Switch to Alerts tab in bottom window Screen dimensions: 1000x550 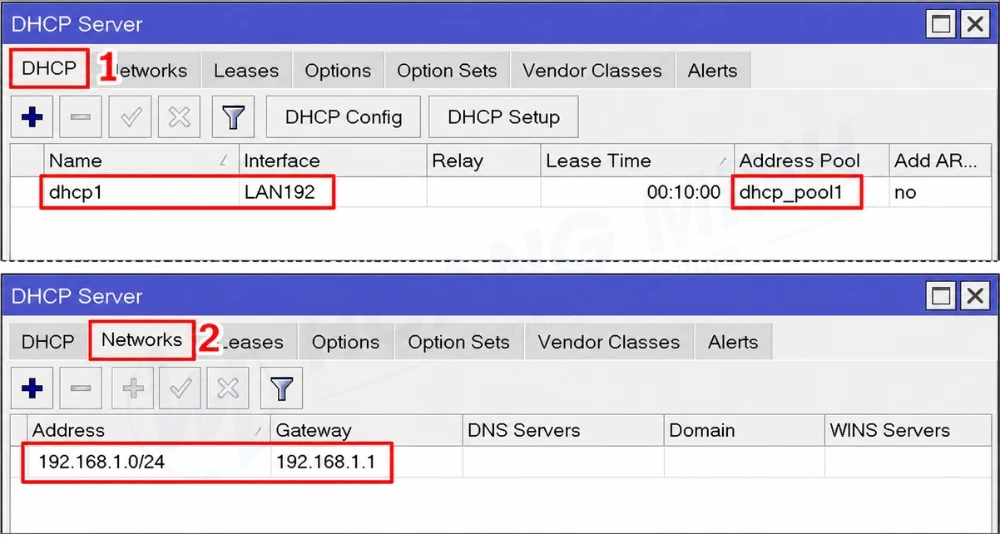point(733,342)
